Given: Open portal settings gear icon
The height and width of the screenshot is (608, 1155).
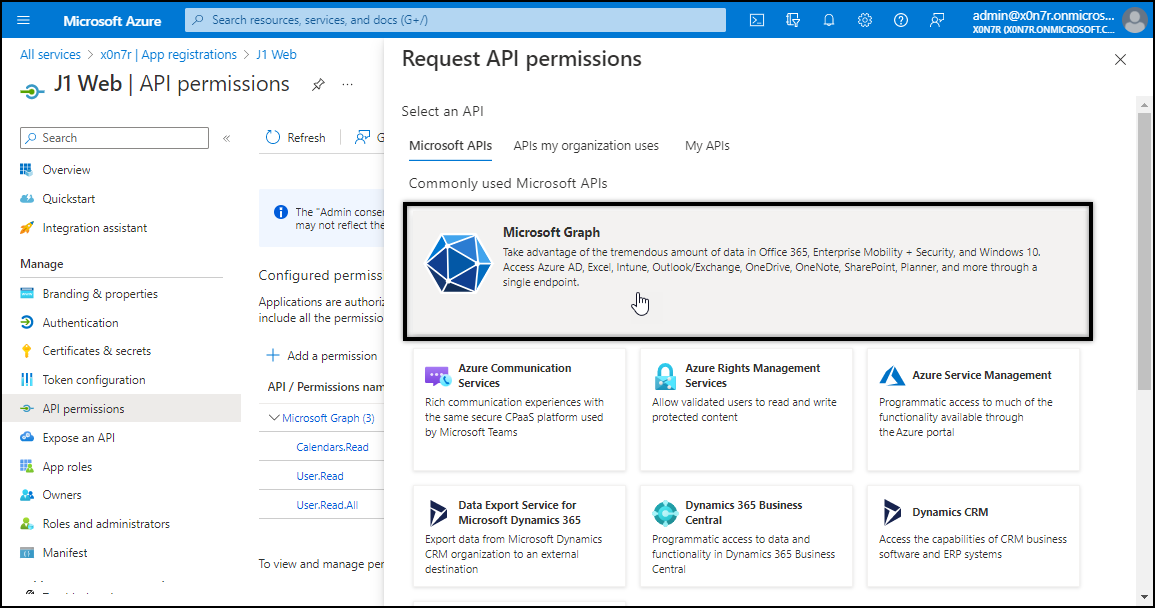Looking at the screenshot, I should 865,20.
